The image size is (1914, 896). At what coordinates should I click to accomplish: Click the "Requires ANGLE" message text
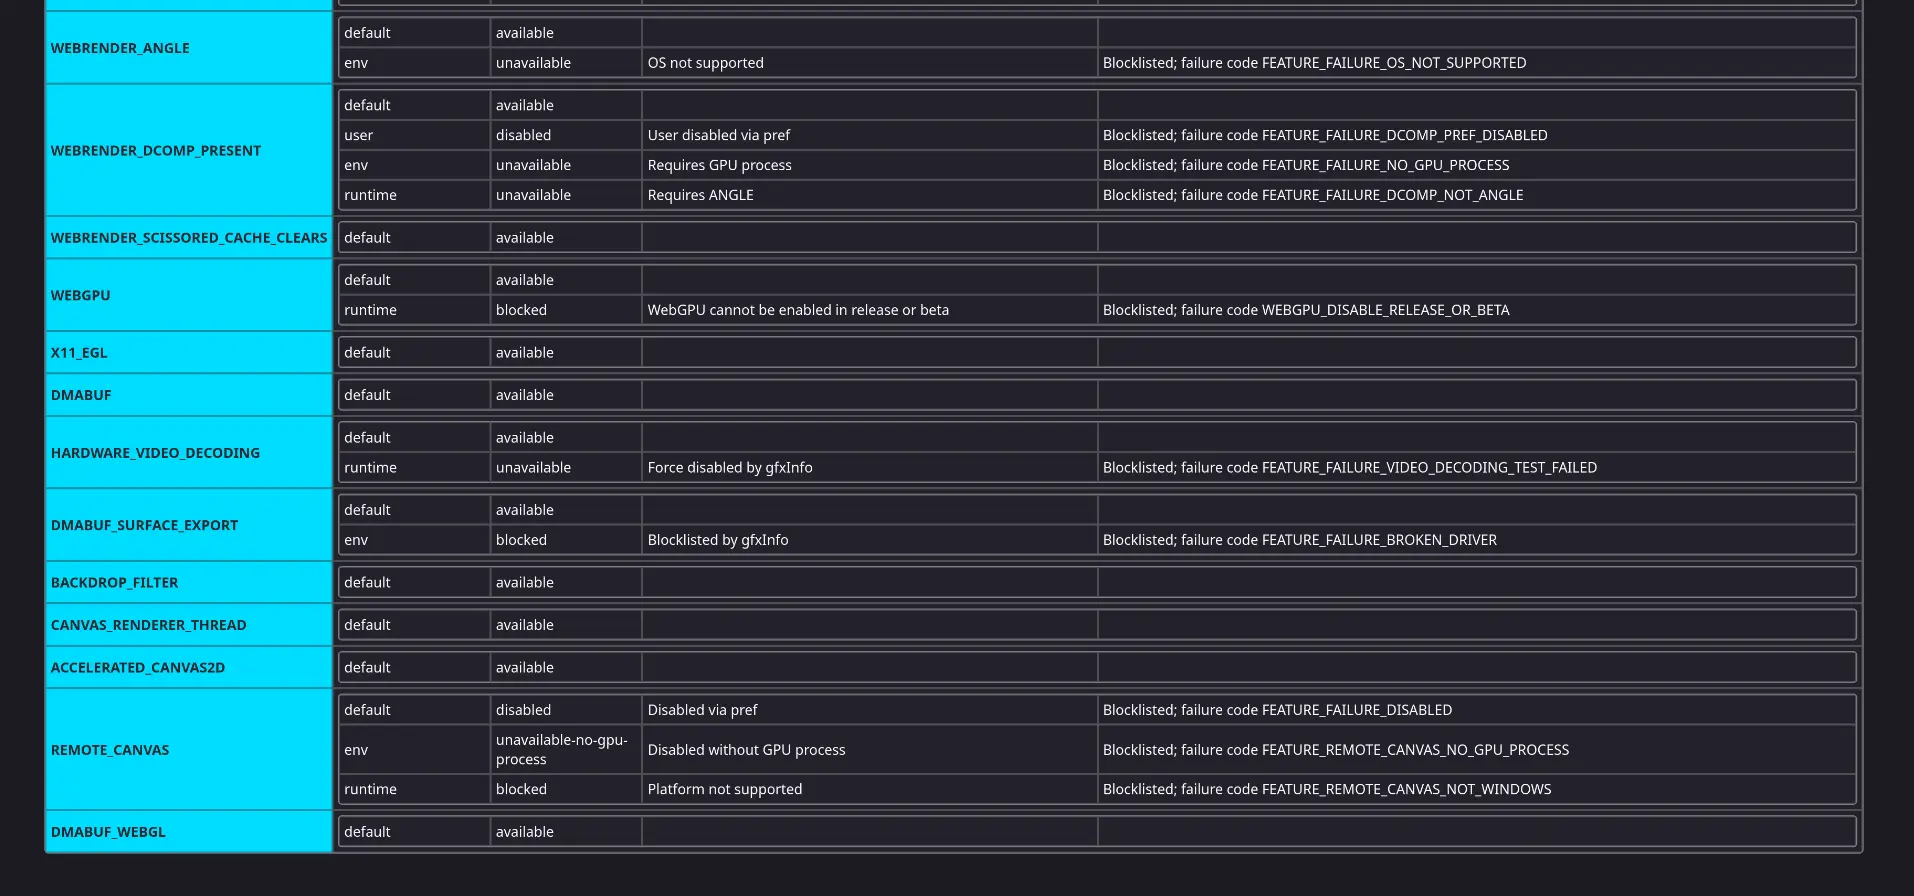click(700, 195)
